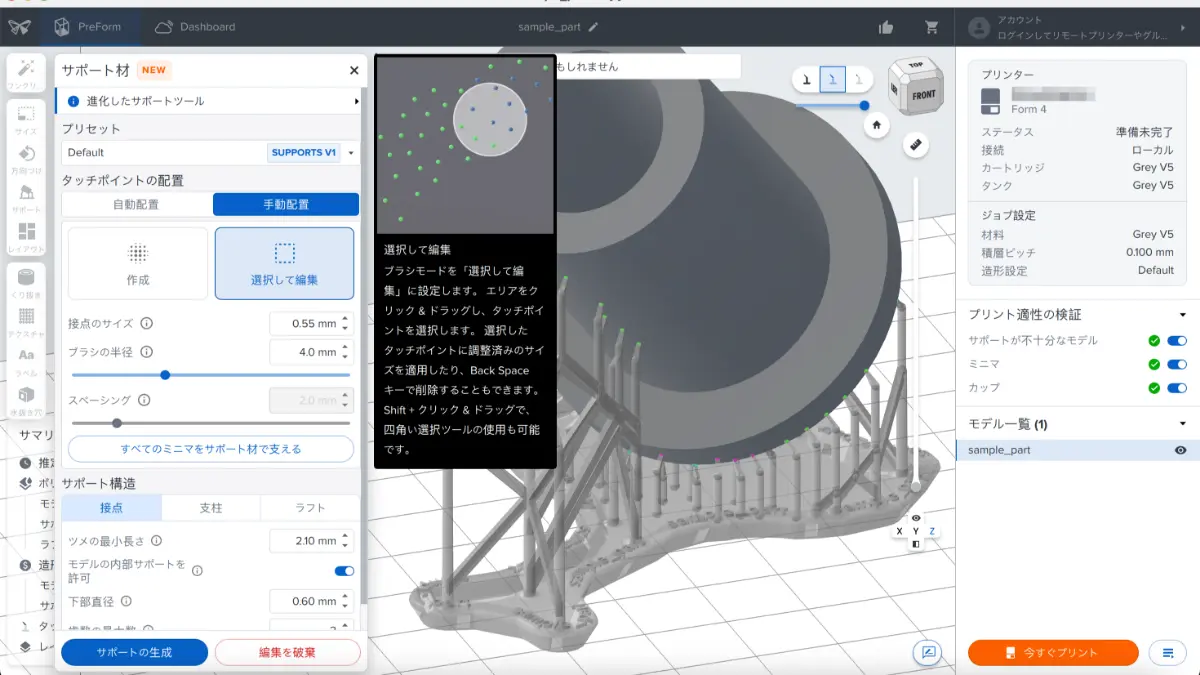
Task: Click the 今すぐプリント button
Action: 1052,652
